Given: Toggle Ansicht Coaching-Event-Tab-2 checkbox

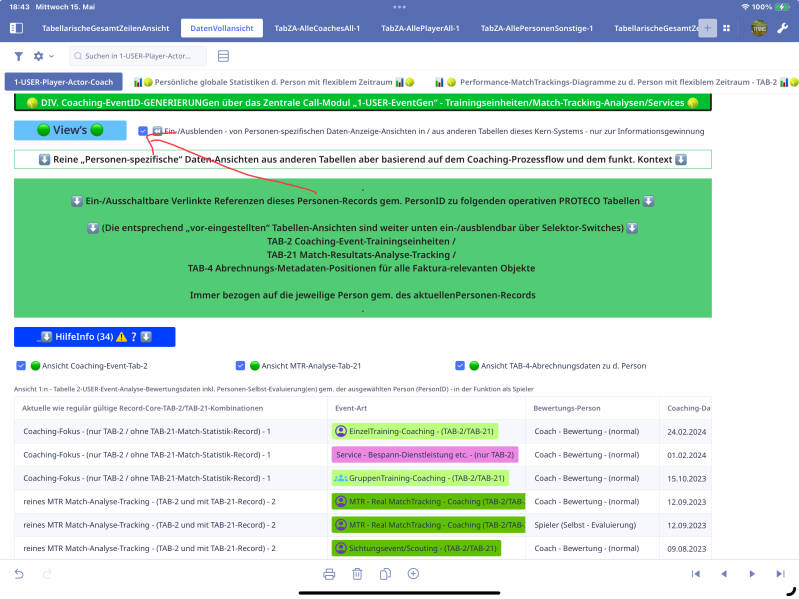Looking at the screenshot, I should pos(21,365).
